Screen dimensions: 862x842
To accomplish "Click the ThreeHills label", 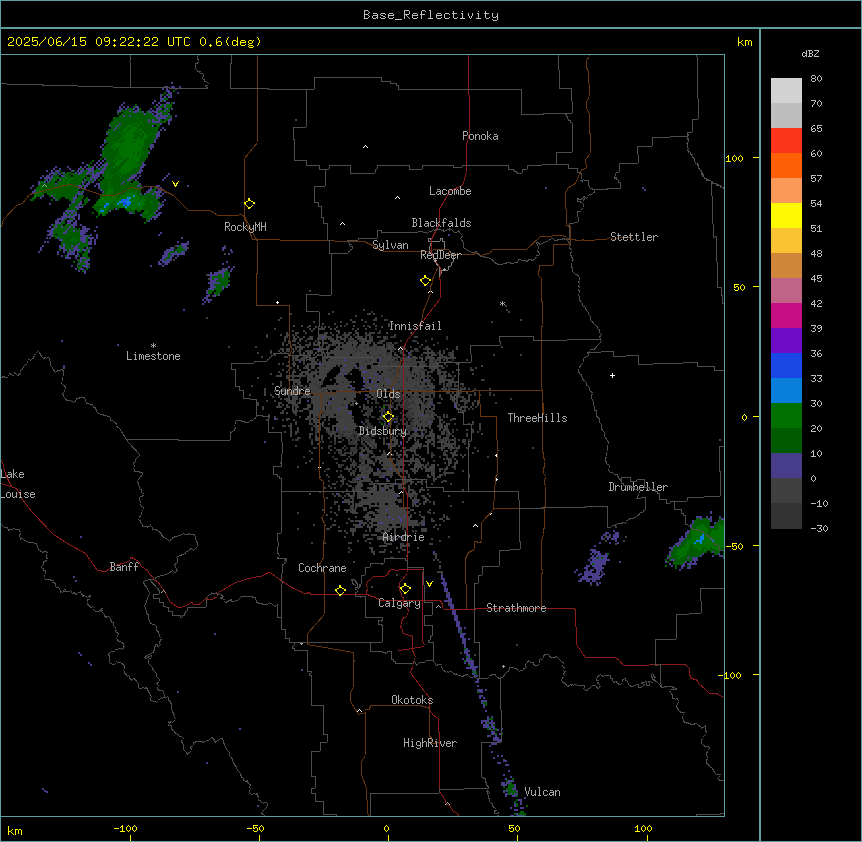I will click(x=537, y=418).
